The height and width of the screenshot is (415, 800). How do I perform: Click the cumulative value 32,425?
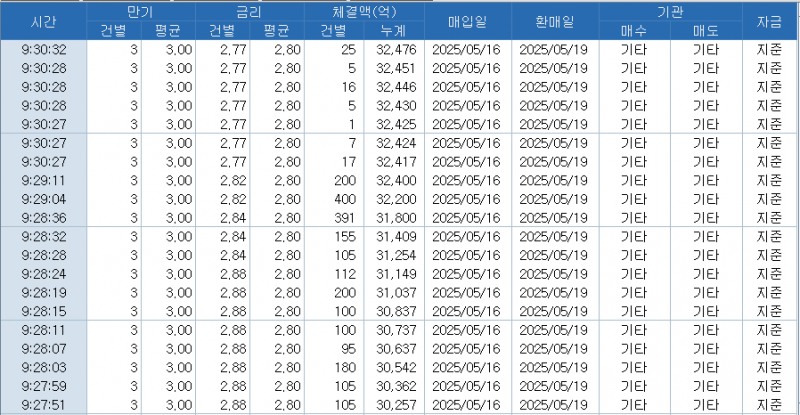coord(396,125)
